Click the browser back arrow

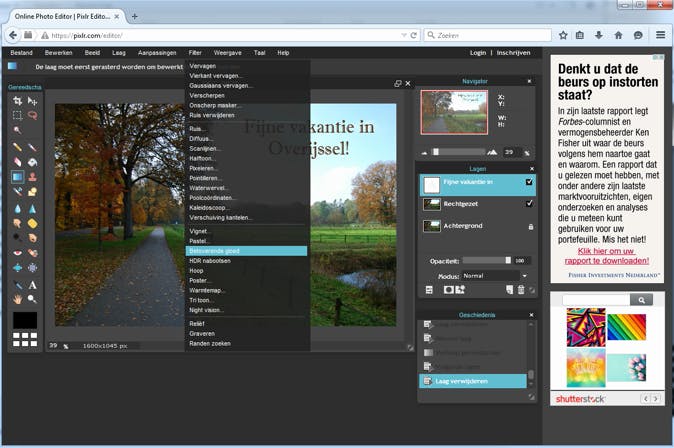tap(13, 35)
